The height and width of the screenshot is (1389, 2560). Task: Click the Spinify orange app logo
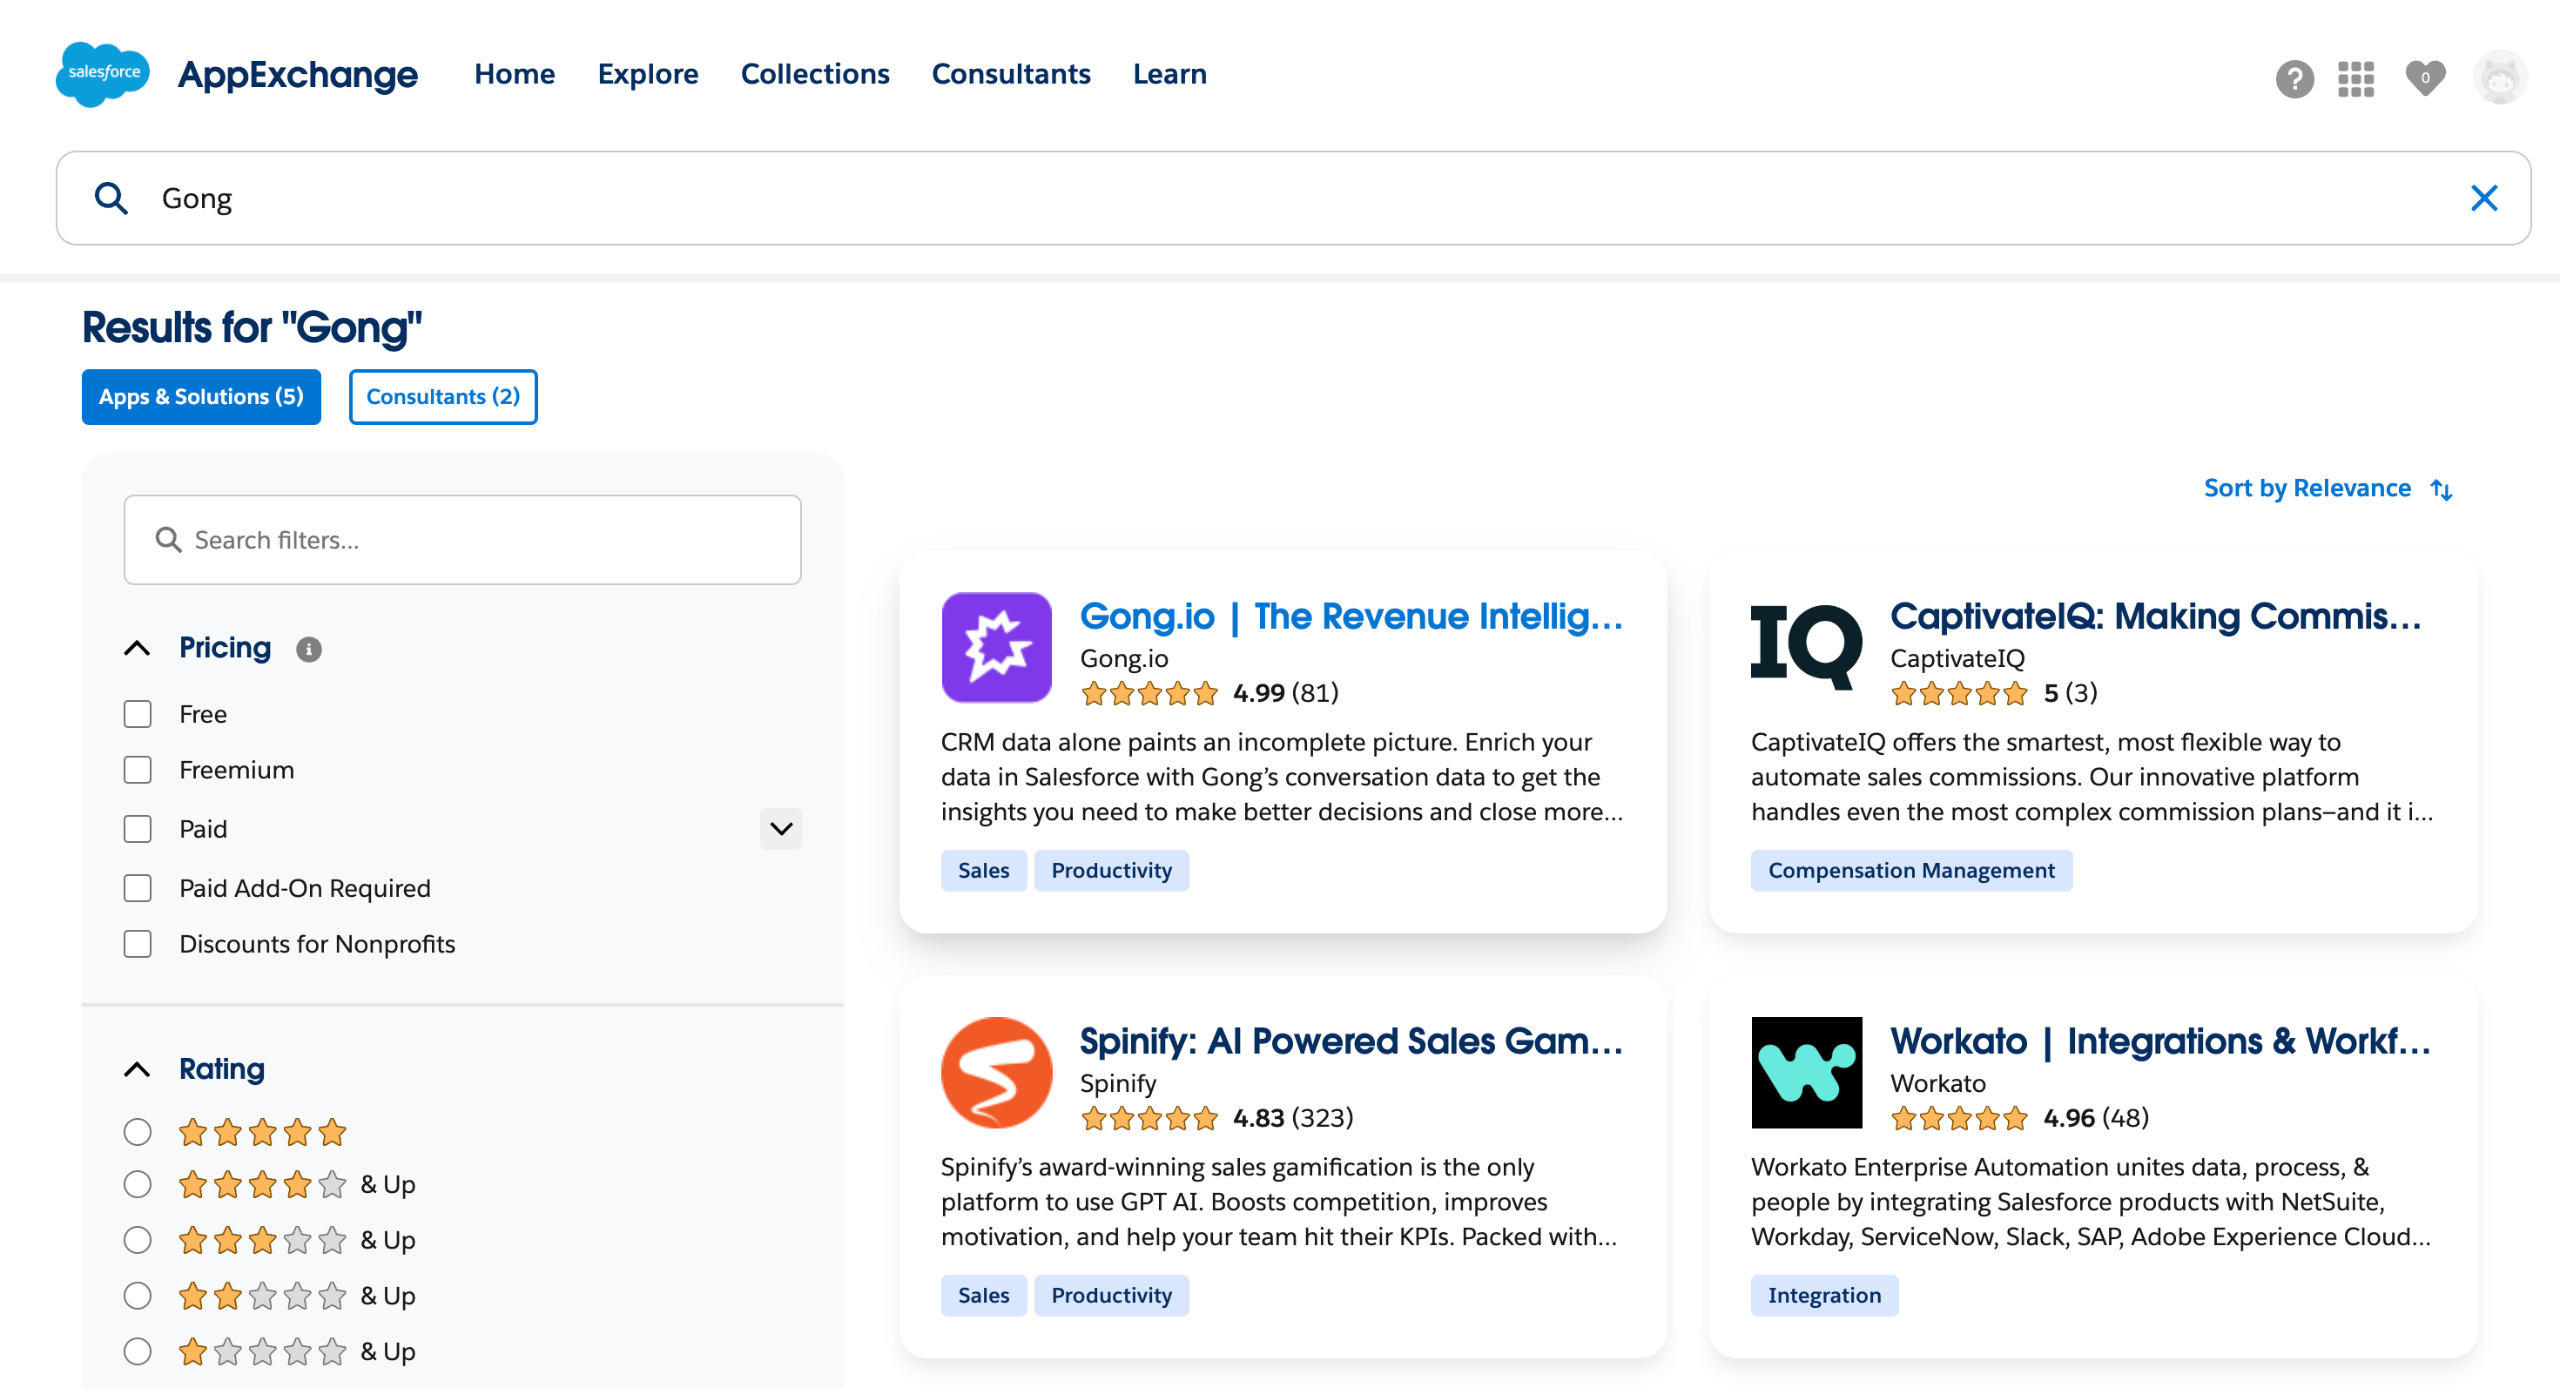pos(996,1072)
